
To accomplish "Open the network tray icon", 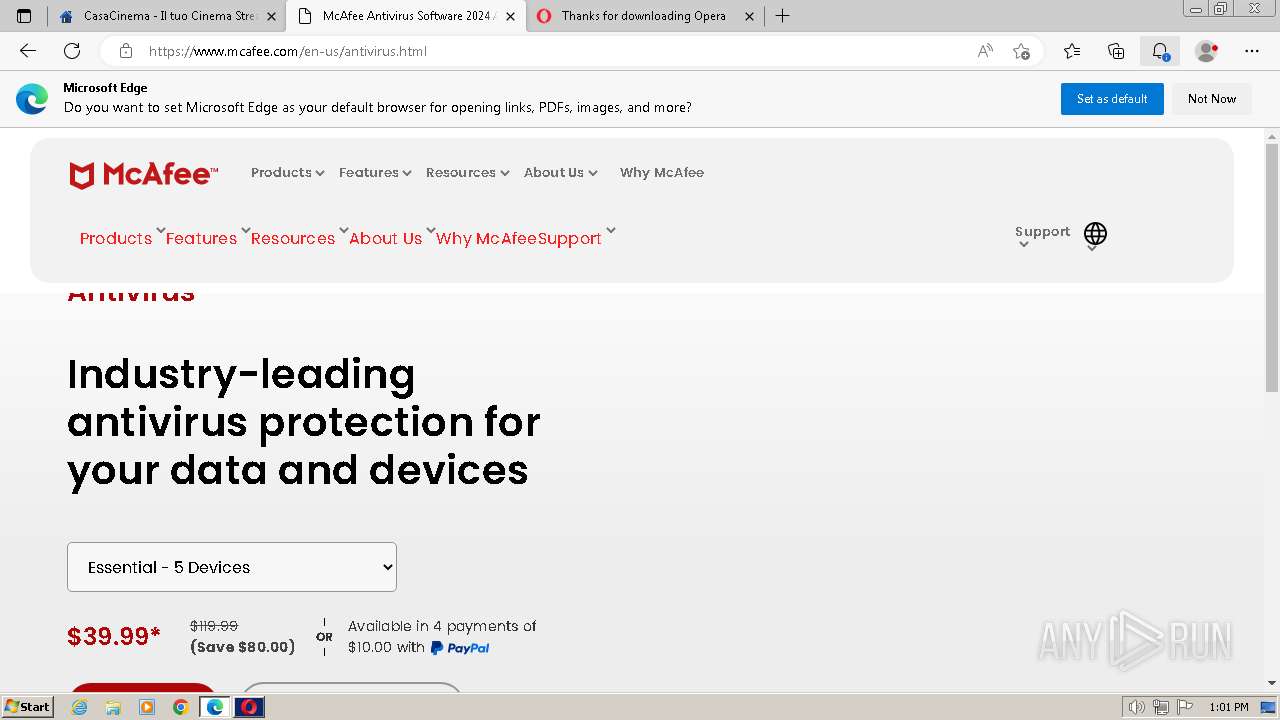I will (1161, 707).
